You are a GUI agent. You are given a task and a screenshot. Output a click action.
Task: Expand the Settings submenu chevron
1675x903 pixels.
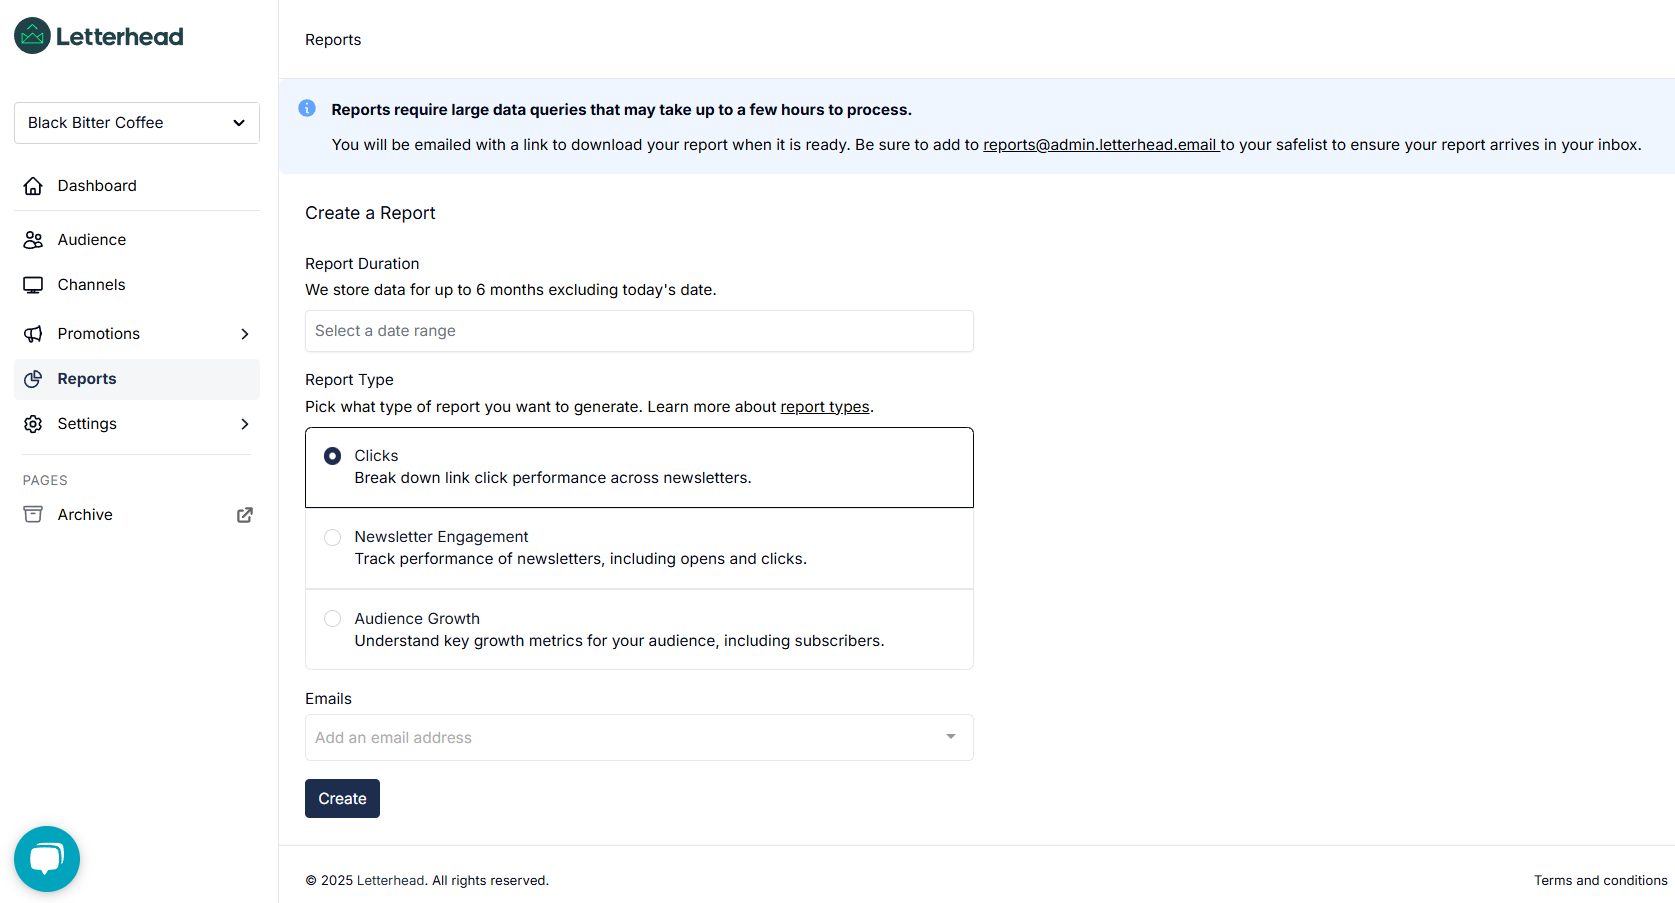coord(244,424)
